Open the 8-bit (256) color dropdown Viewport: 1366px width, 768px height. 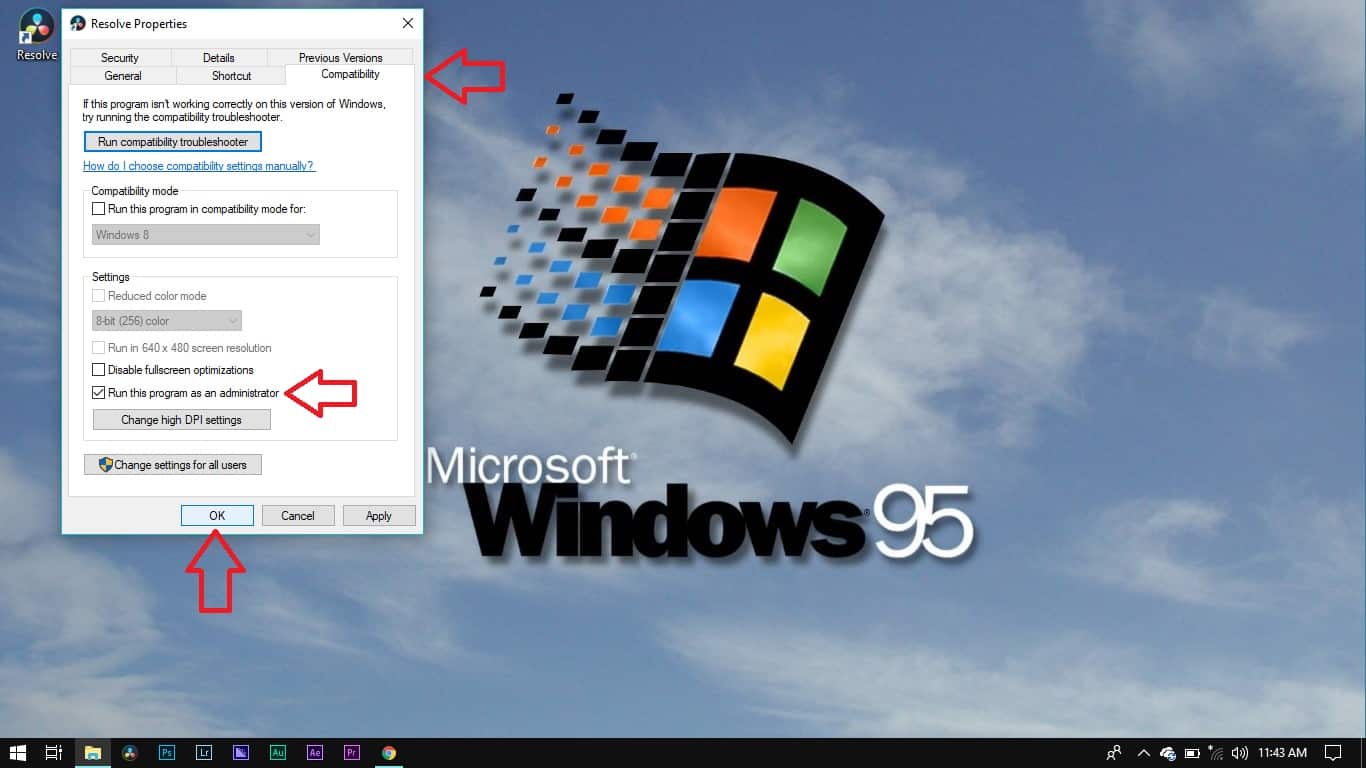click(167, 321)
